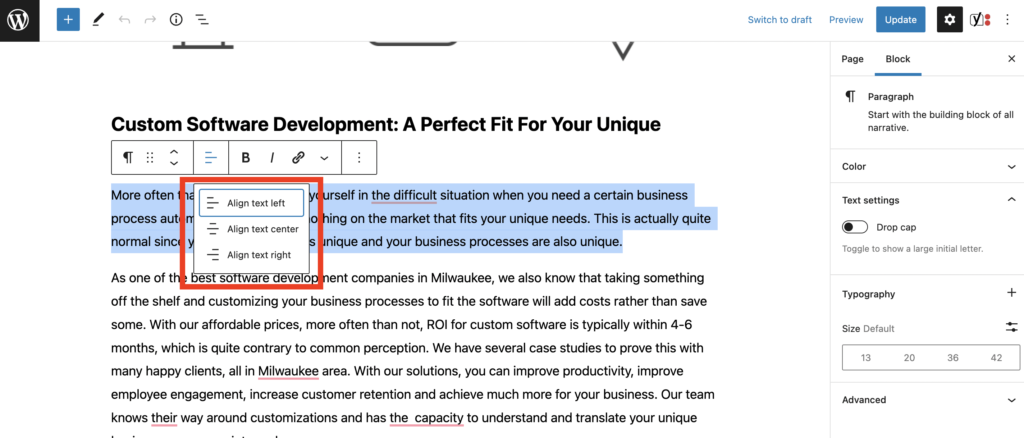This screenshot has width=1024, height=438.
Task: Expand the Color panel
Action: pyautogui.click(x=926, y=166)
